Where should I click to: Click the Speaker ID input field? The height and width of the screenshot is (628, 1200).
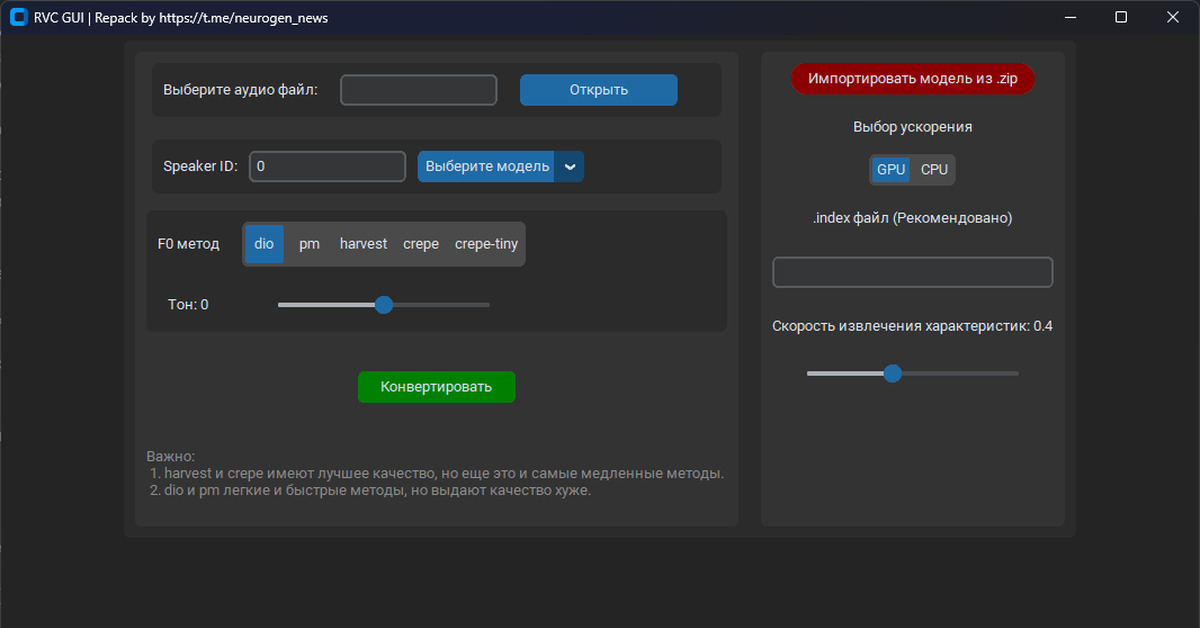[x=327, y=167]
